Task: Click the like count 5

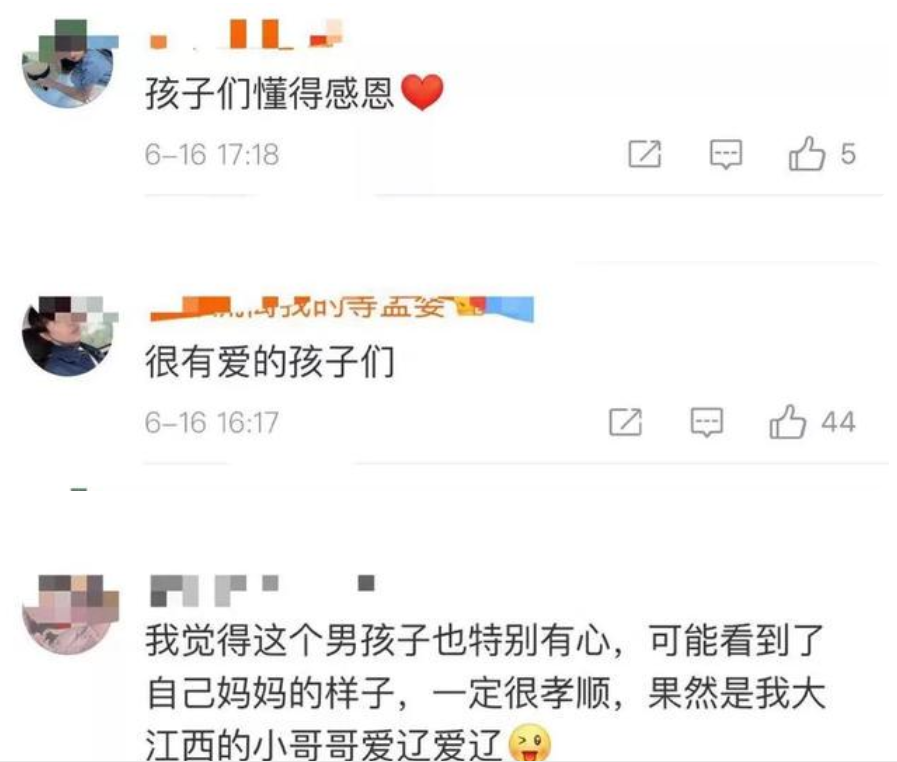Action: tap(848, 154)
